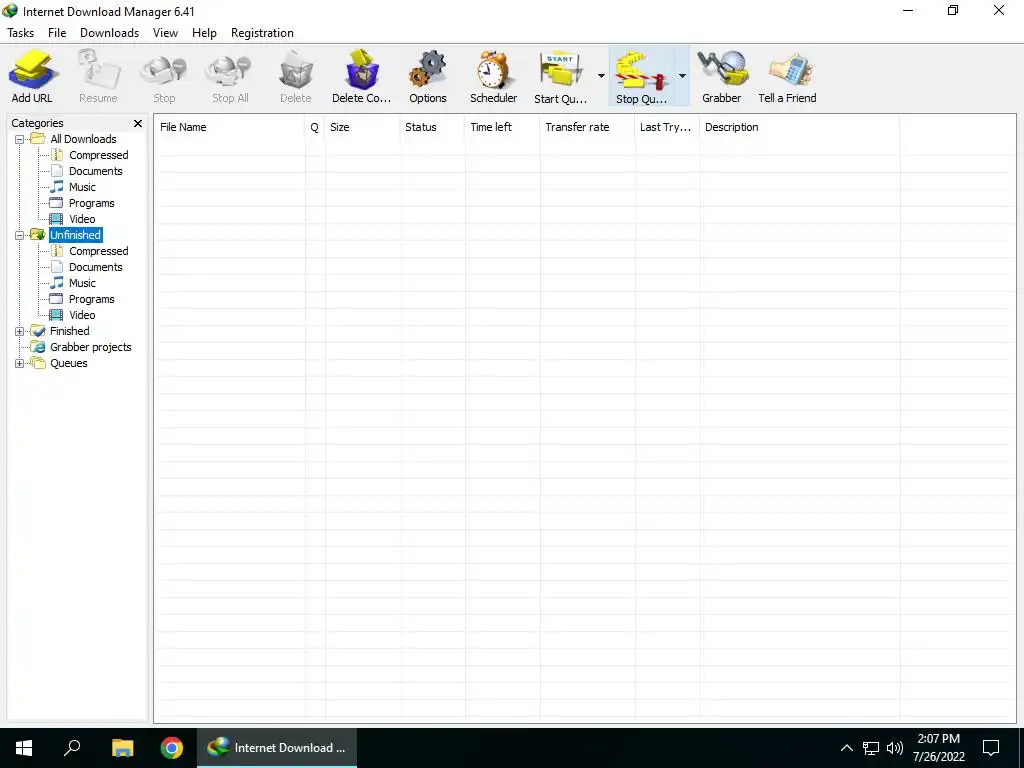Open File Explorer from taskbar

pyautogui.click(x=122, y=748)
